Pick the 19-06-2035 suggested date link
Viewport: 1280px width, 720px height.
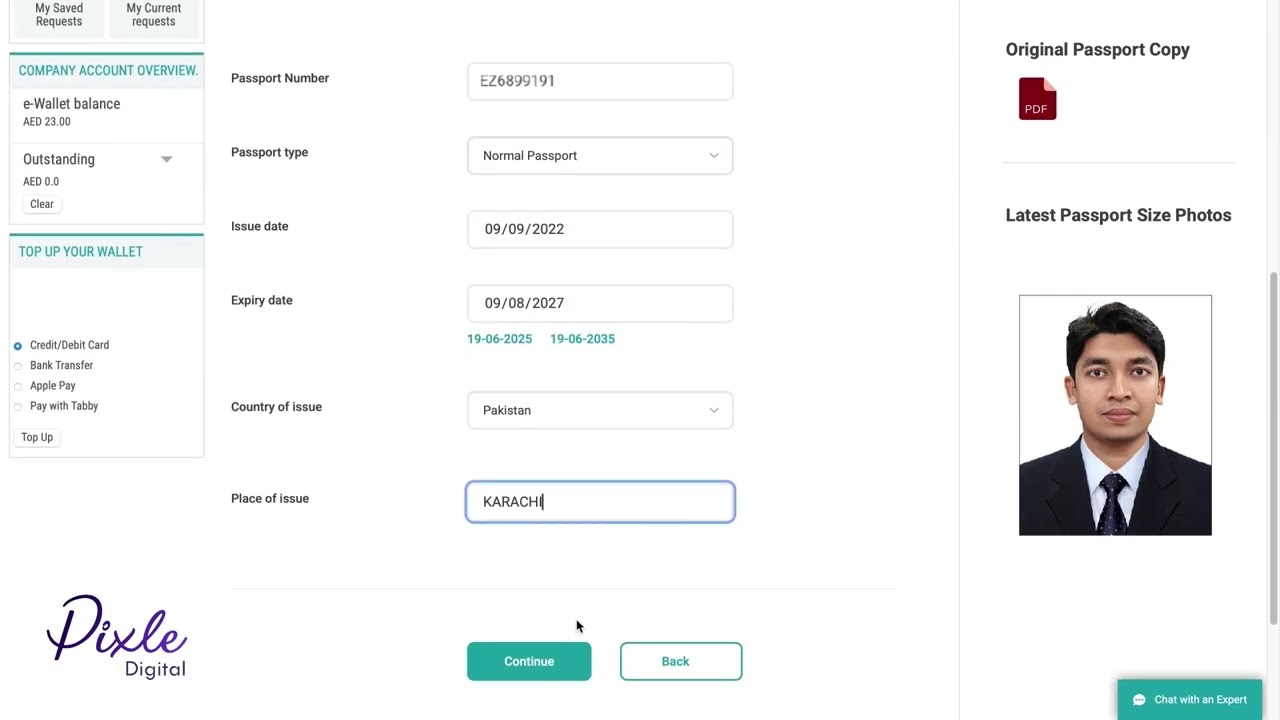click(582, 339)
